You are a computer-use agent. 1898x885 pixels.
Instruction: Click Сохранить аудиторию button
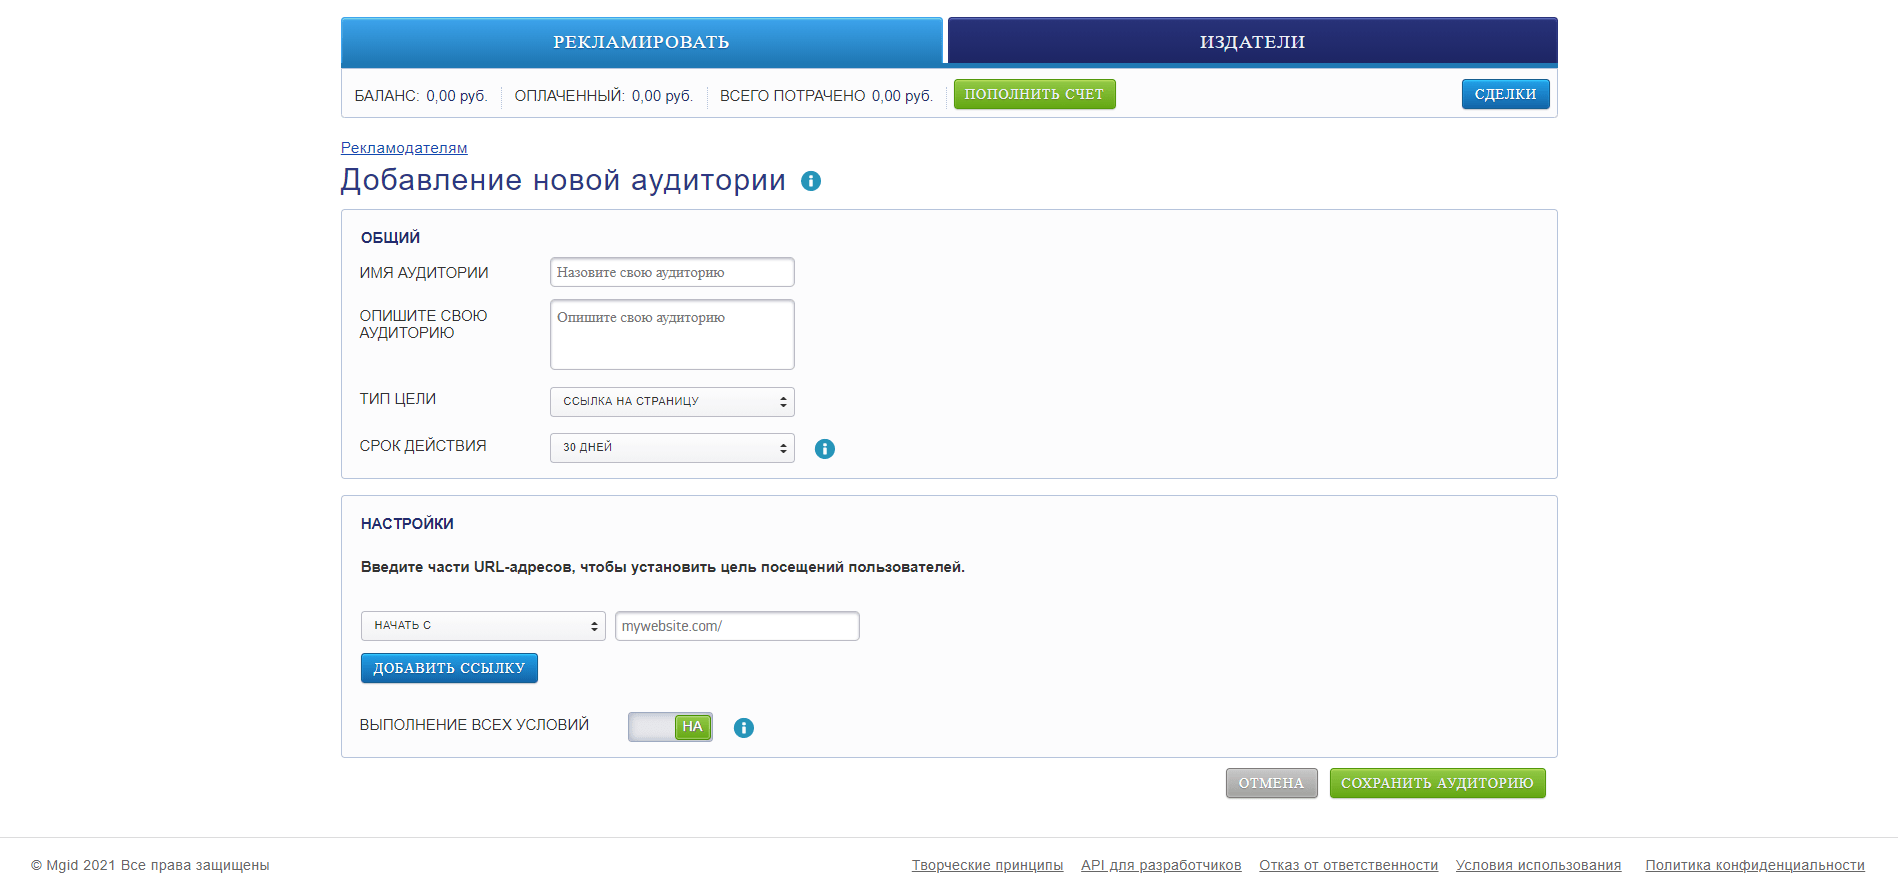click(1437, 783)
